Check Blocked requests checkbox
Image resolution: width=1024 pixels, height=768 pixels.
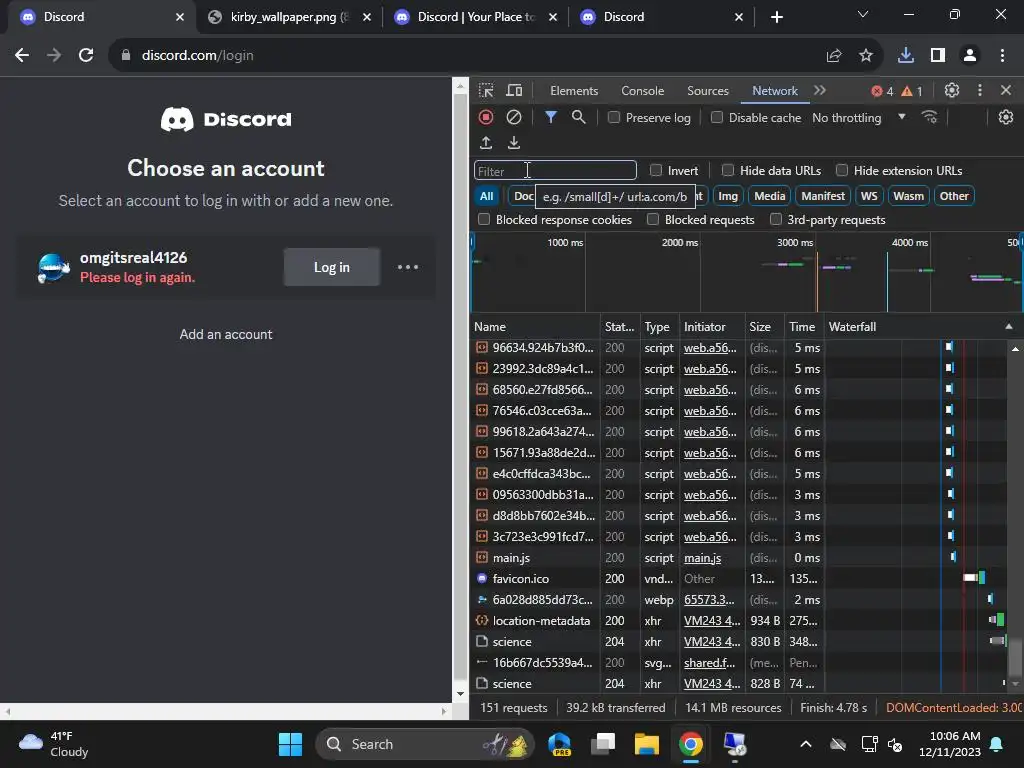pyautogui.click(x=653, y=219)
